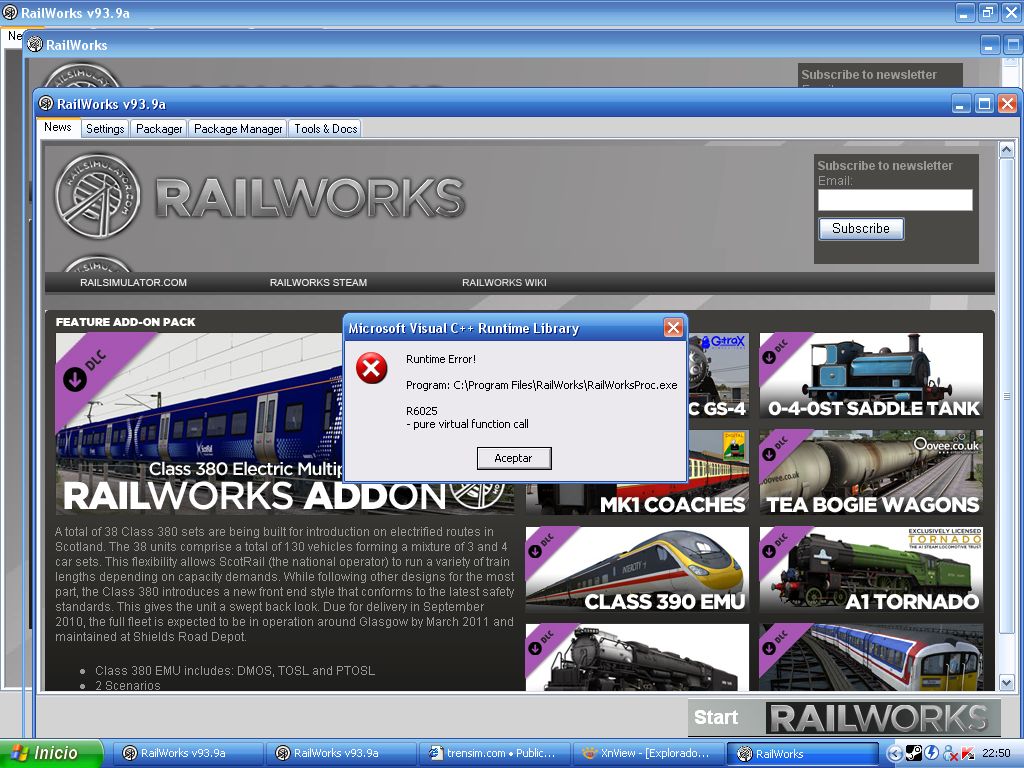Open the RAILWORKS STEAM link

318,283
